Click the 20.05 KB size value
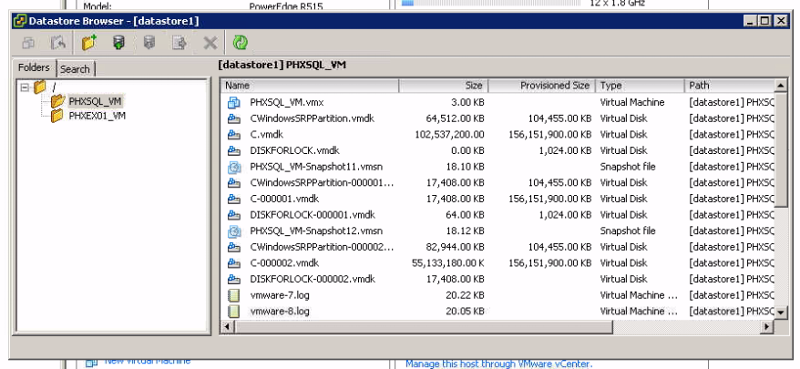 (465, 311)
